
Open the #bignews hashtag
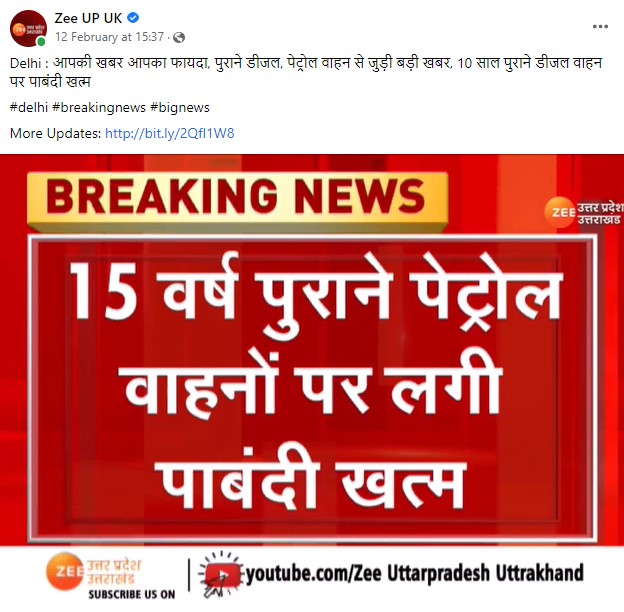pyautogui.click(x=180, y=107)
